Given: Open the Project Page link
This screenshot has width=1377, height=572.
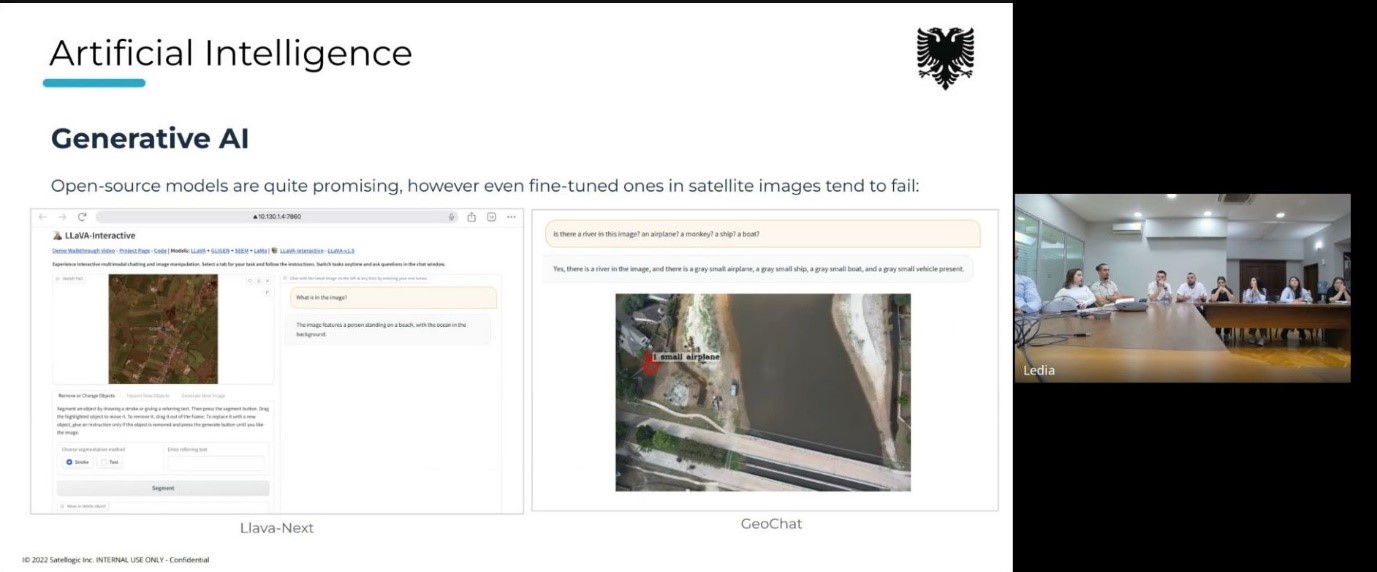Looking at the screenshot, I should [x=132, y=250].
